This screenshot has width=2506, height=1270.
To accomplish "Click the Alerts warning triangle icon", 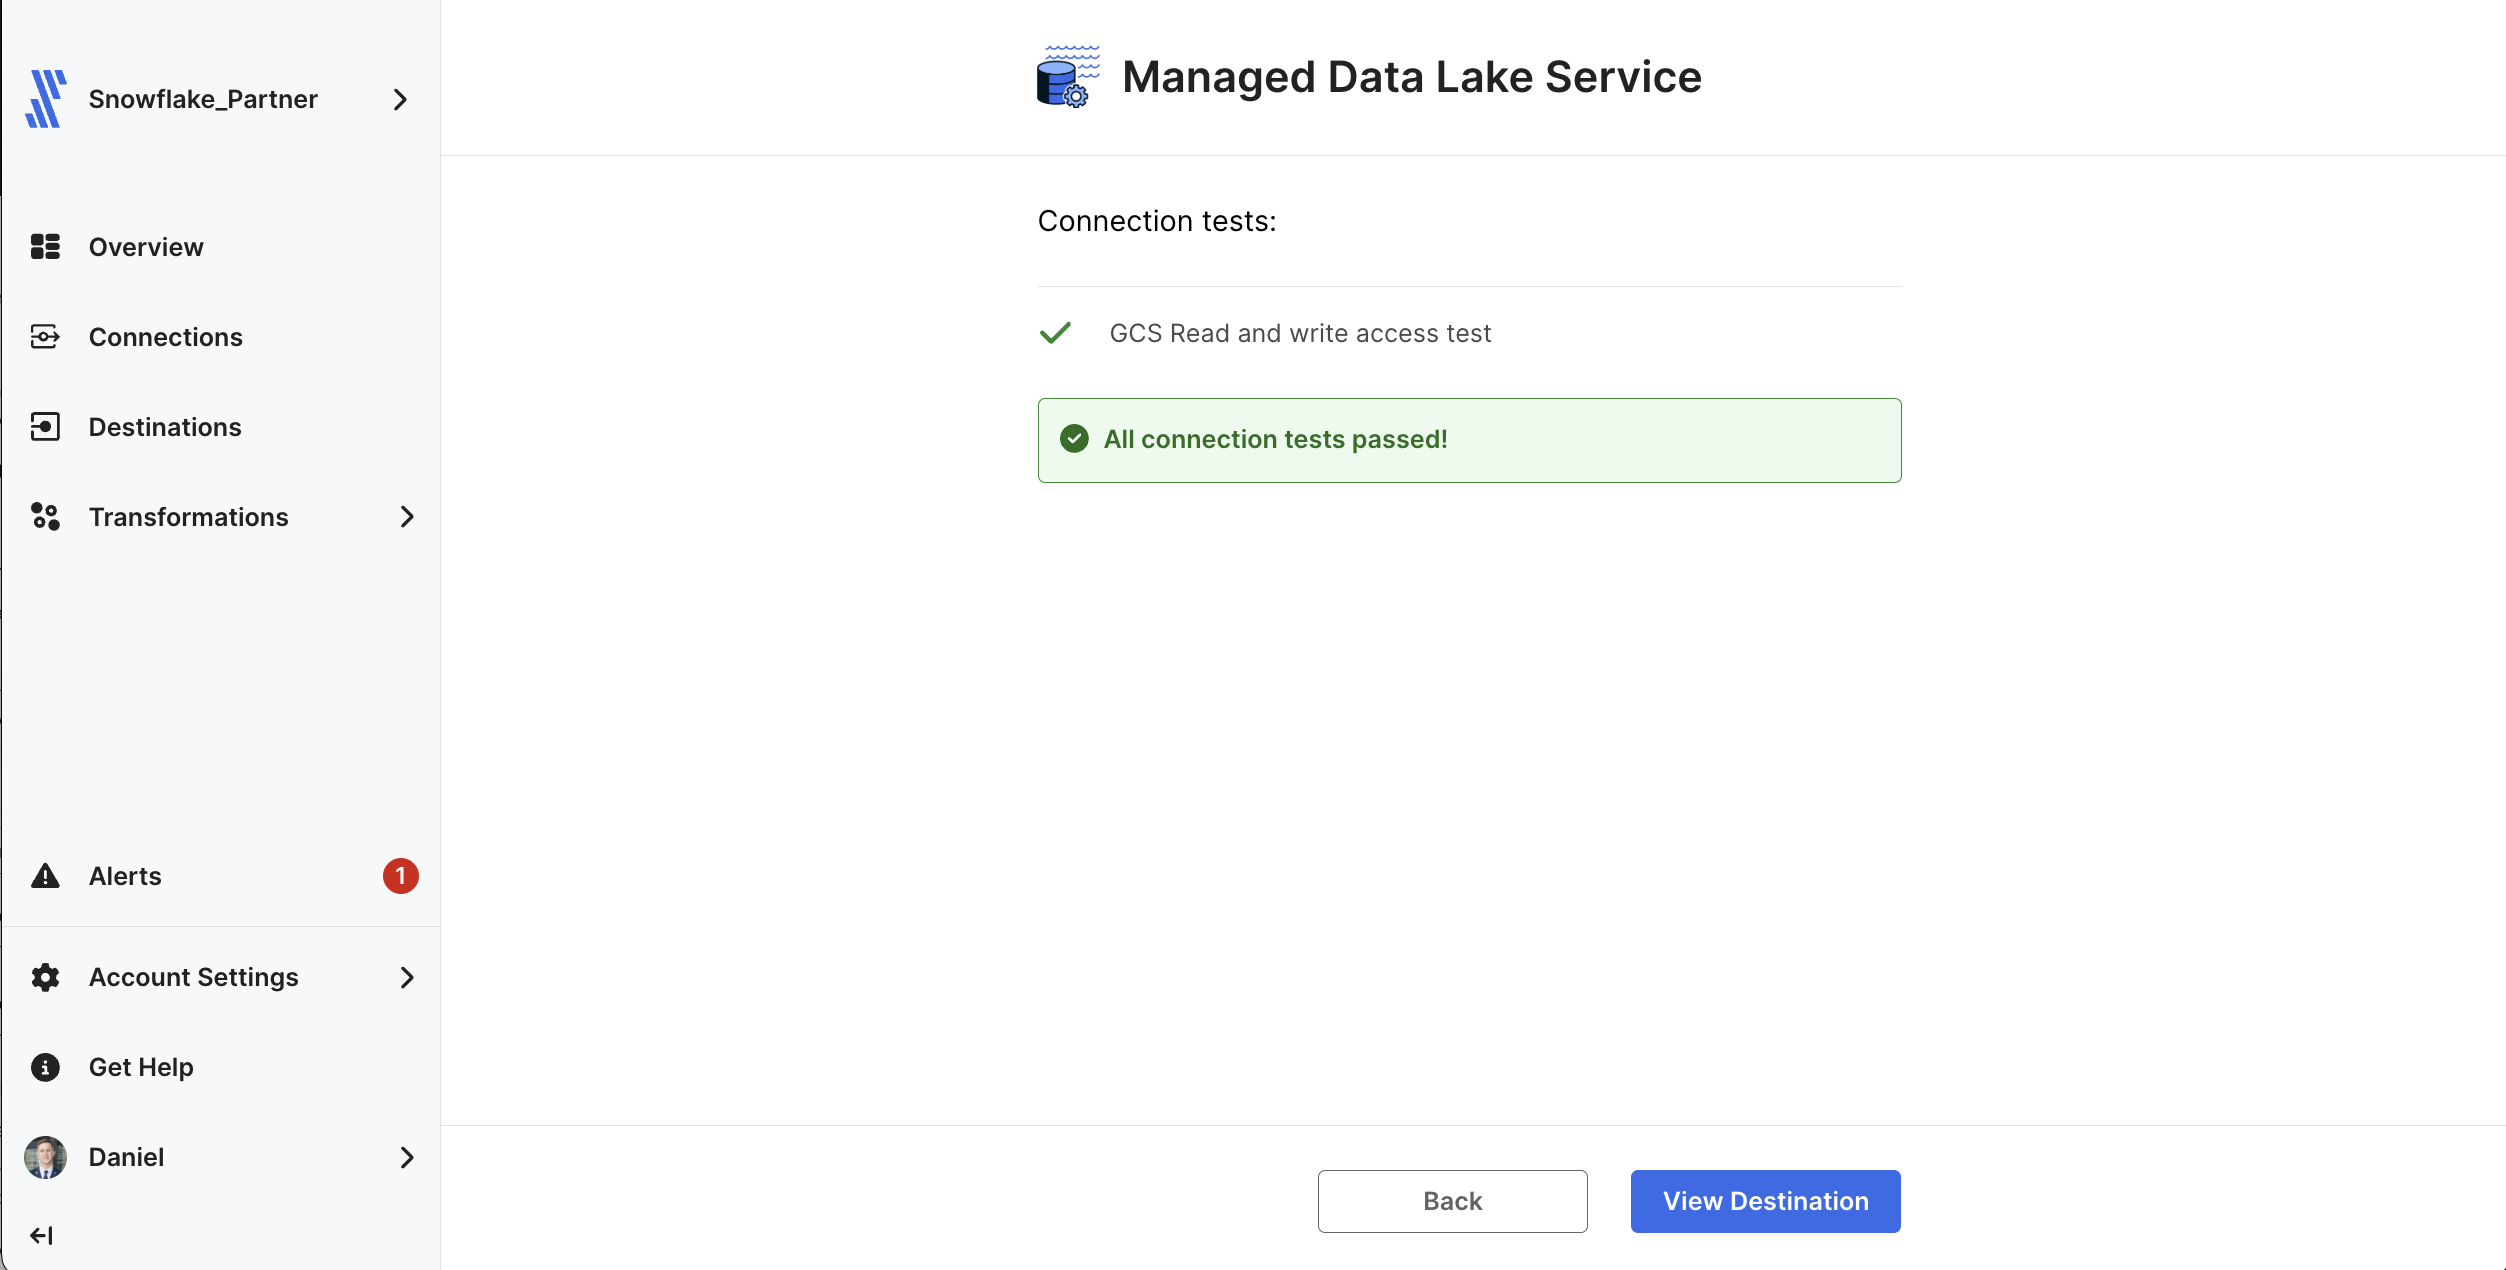I will 45,876.
